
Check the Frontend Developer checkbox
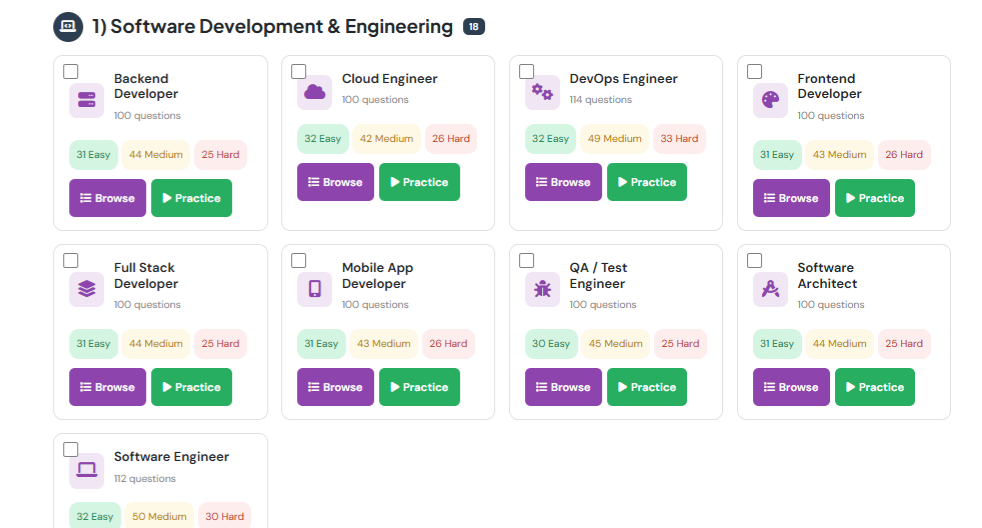point(755,71)
